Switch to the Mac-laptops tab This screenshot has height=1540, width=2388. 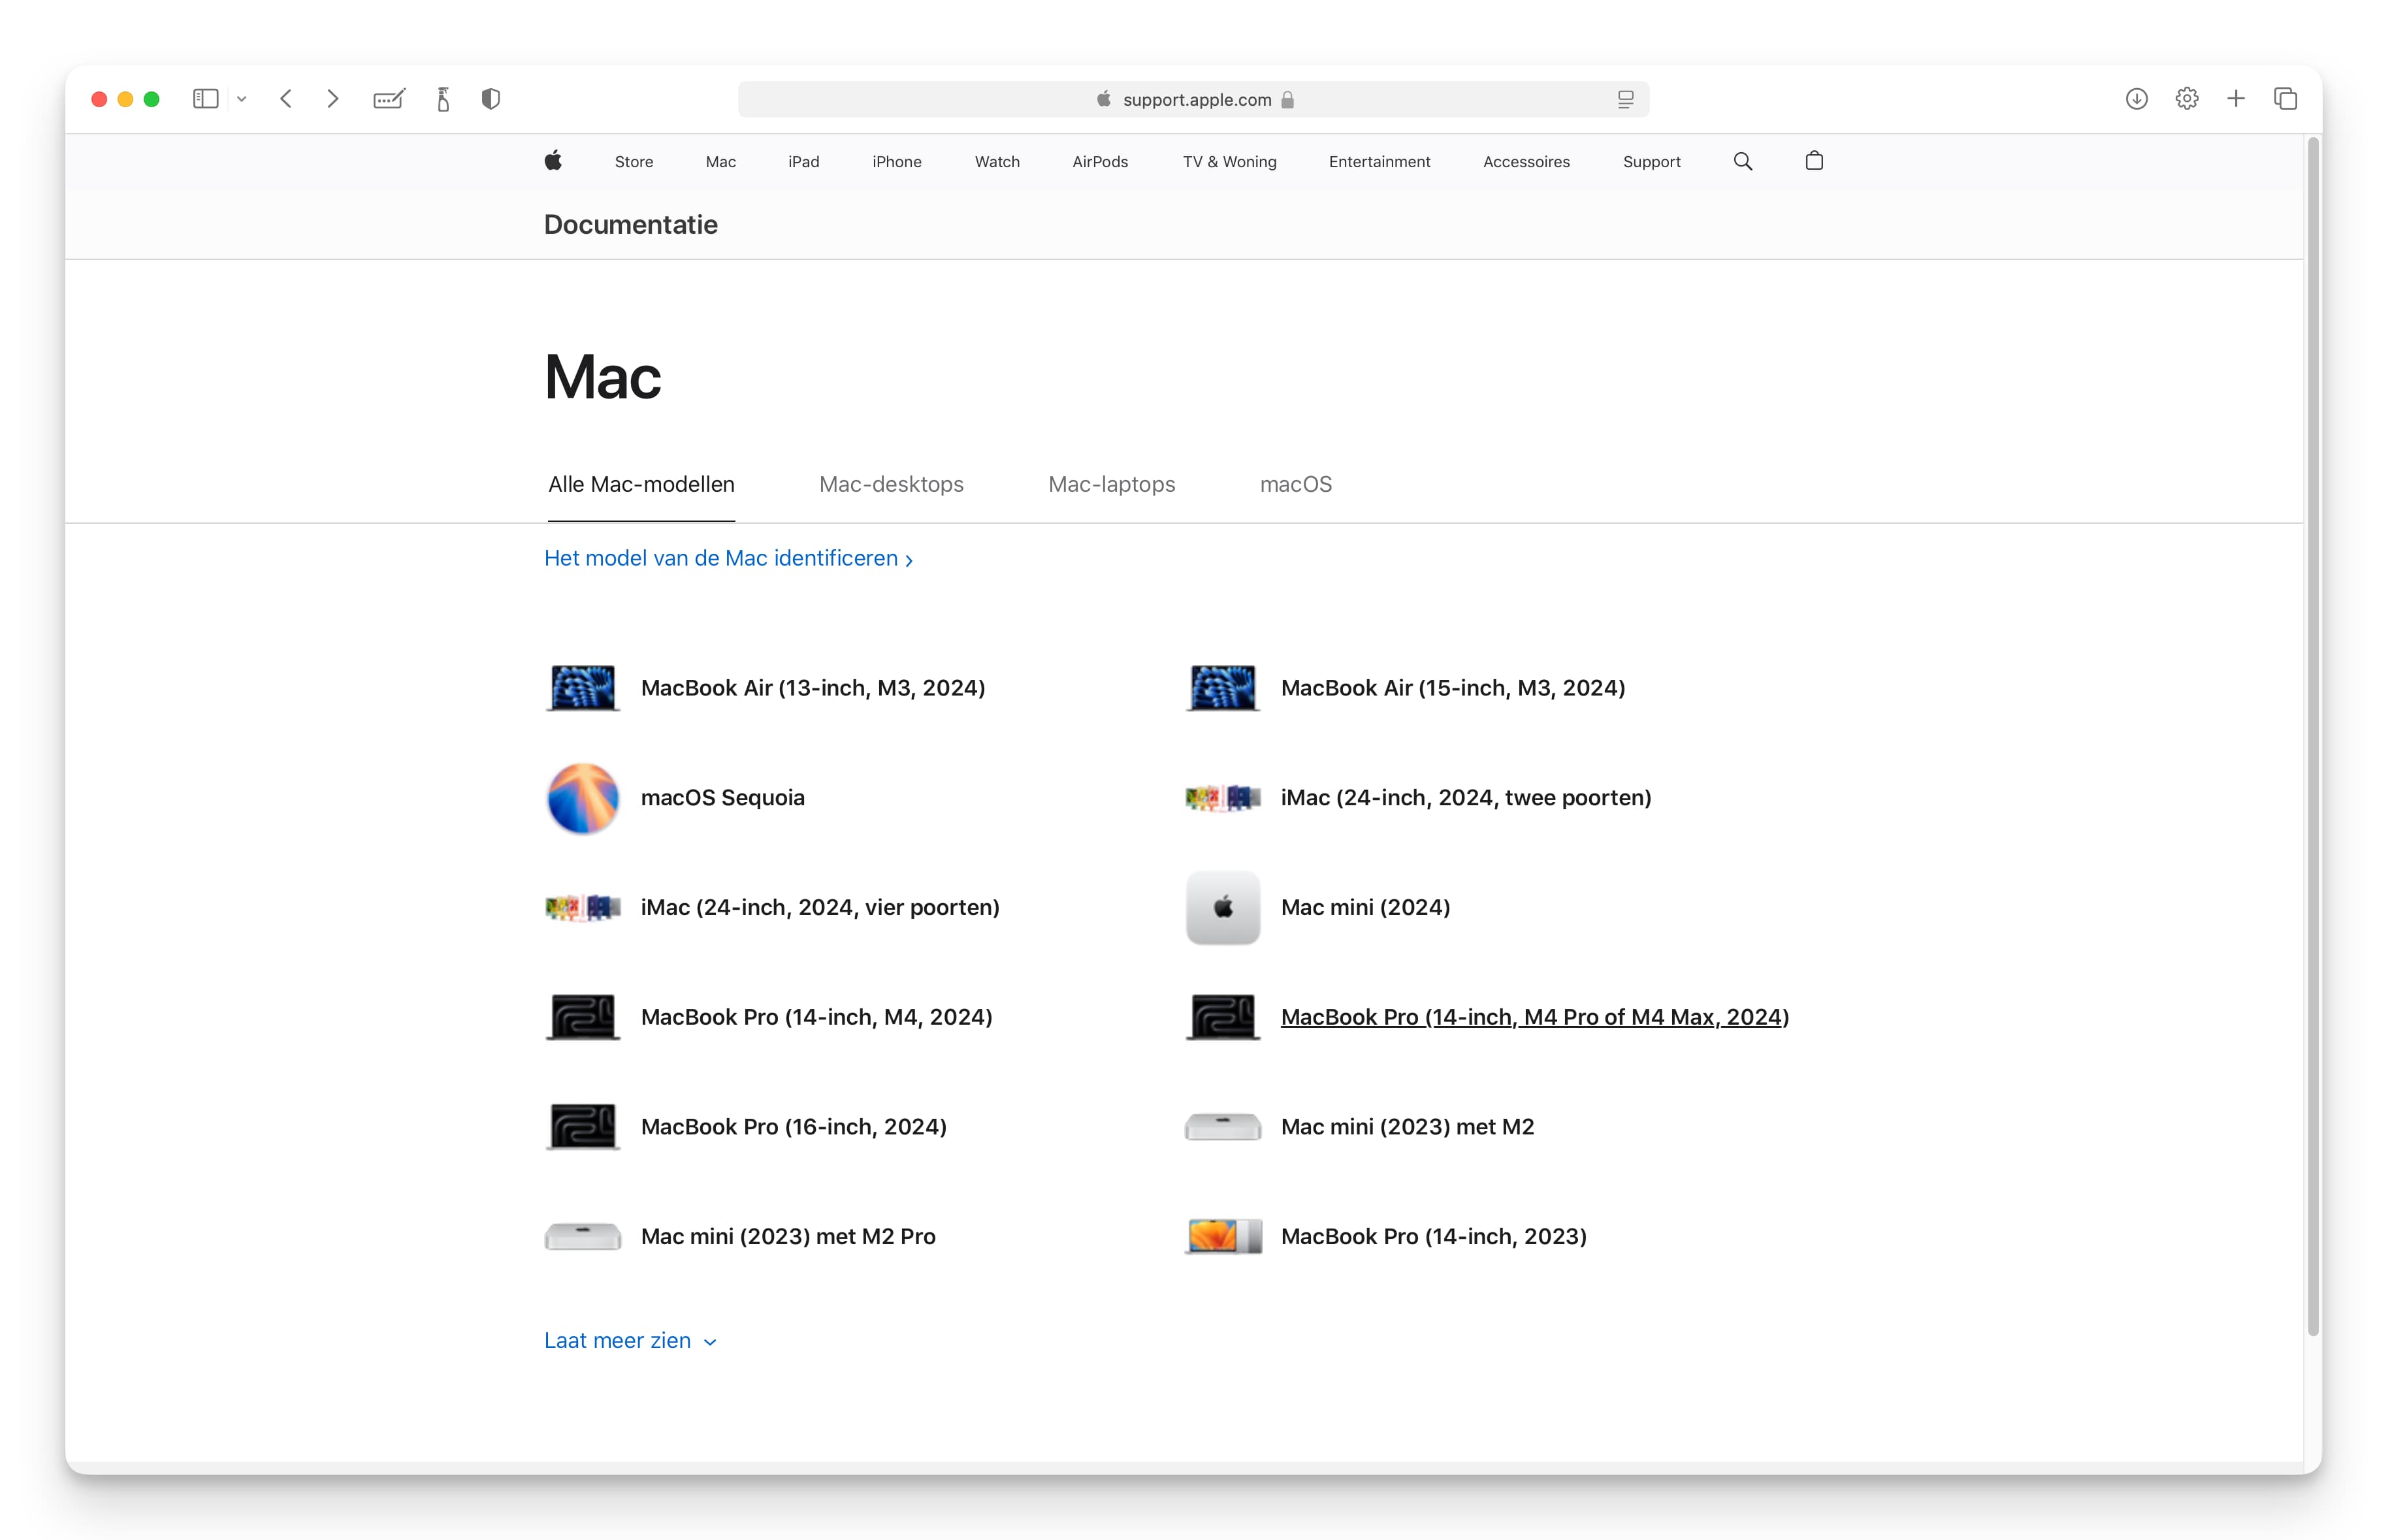point(1111,484)
